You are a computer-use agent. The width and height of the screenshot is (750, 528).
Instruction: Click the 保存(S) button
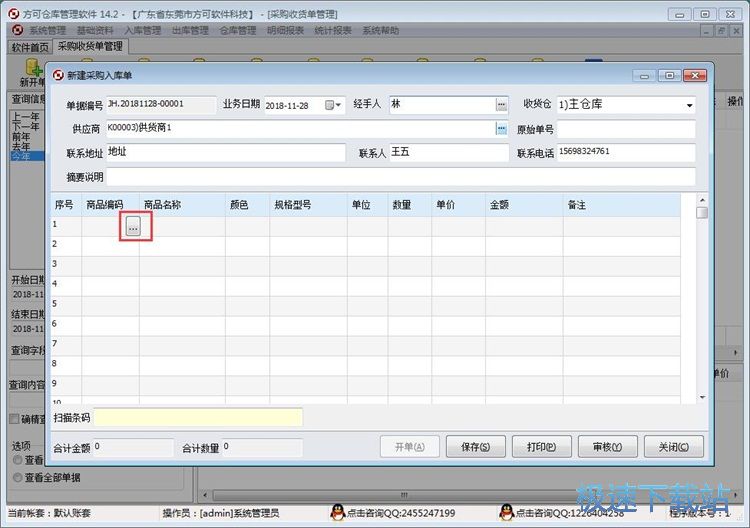(475, 447)
